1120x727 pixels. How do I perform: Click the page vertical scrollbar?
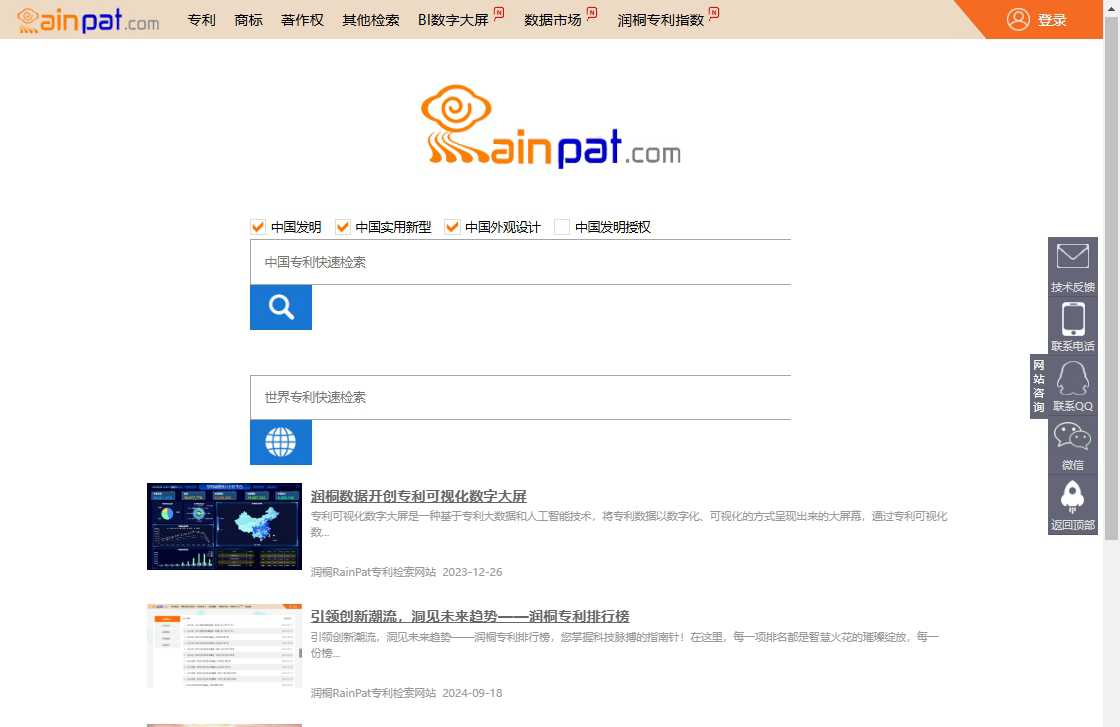pos(1111,279)
